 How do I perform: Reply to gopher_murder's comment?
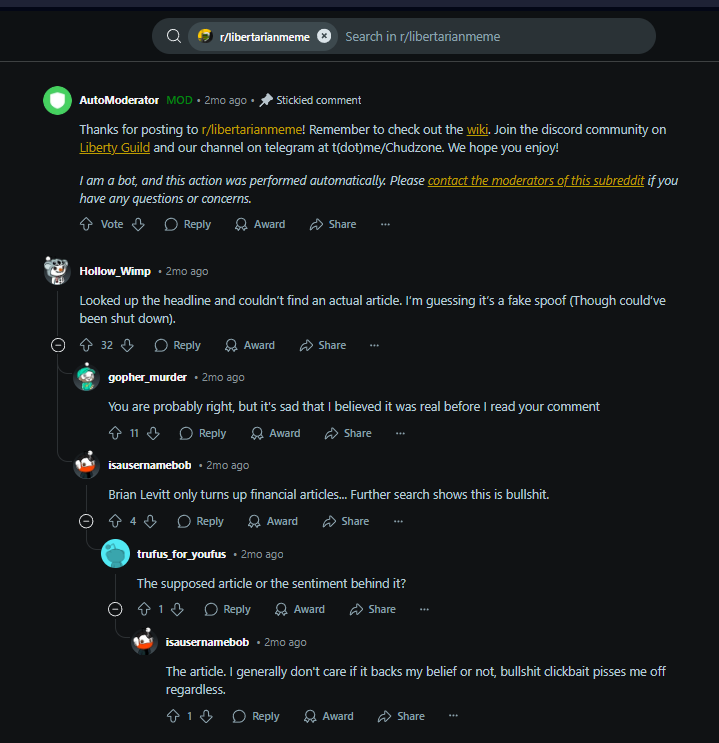[202, 433]
